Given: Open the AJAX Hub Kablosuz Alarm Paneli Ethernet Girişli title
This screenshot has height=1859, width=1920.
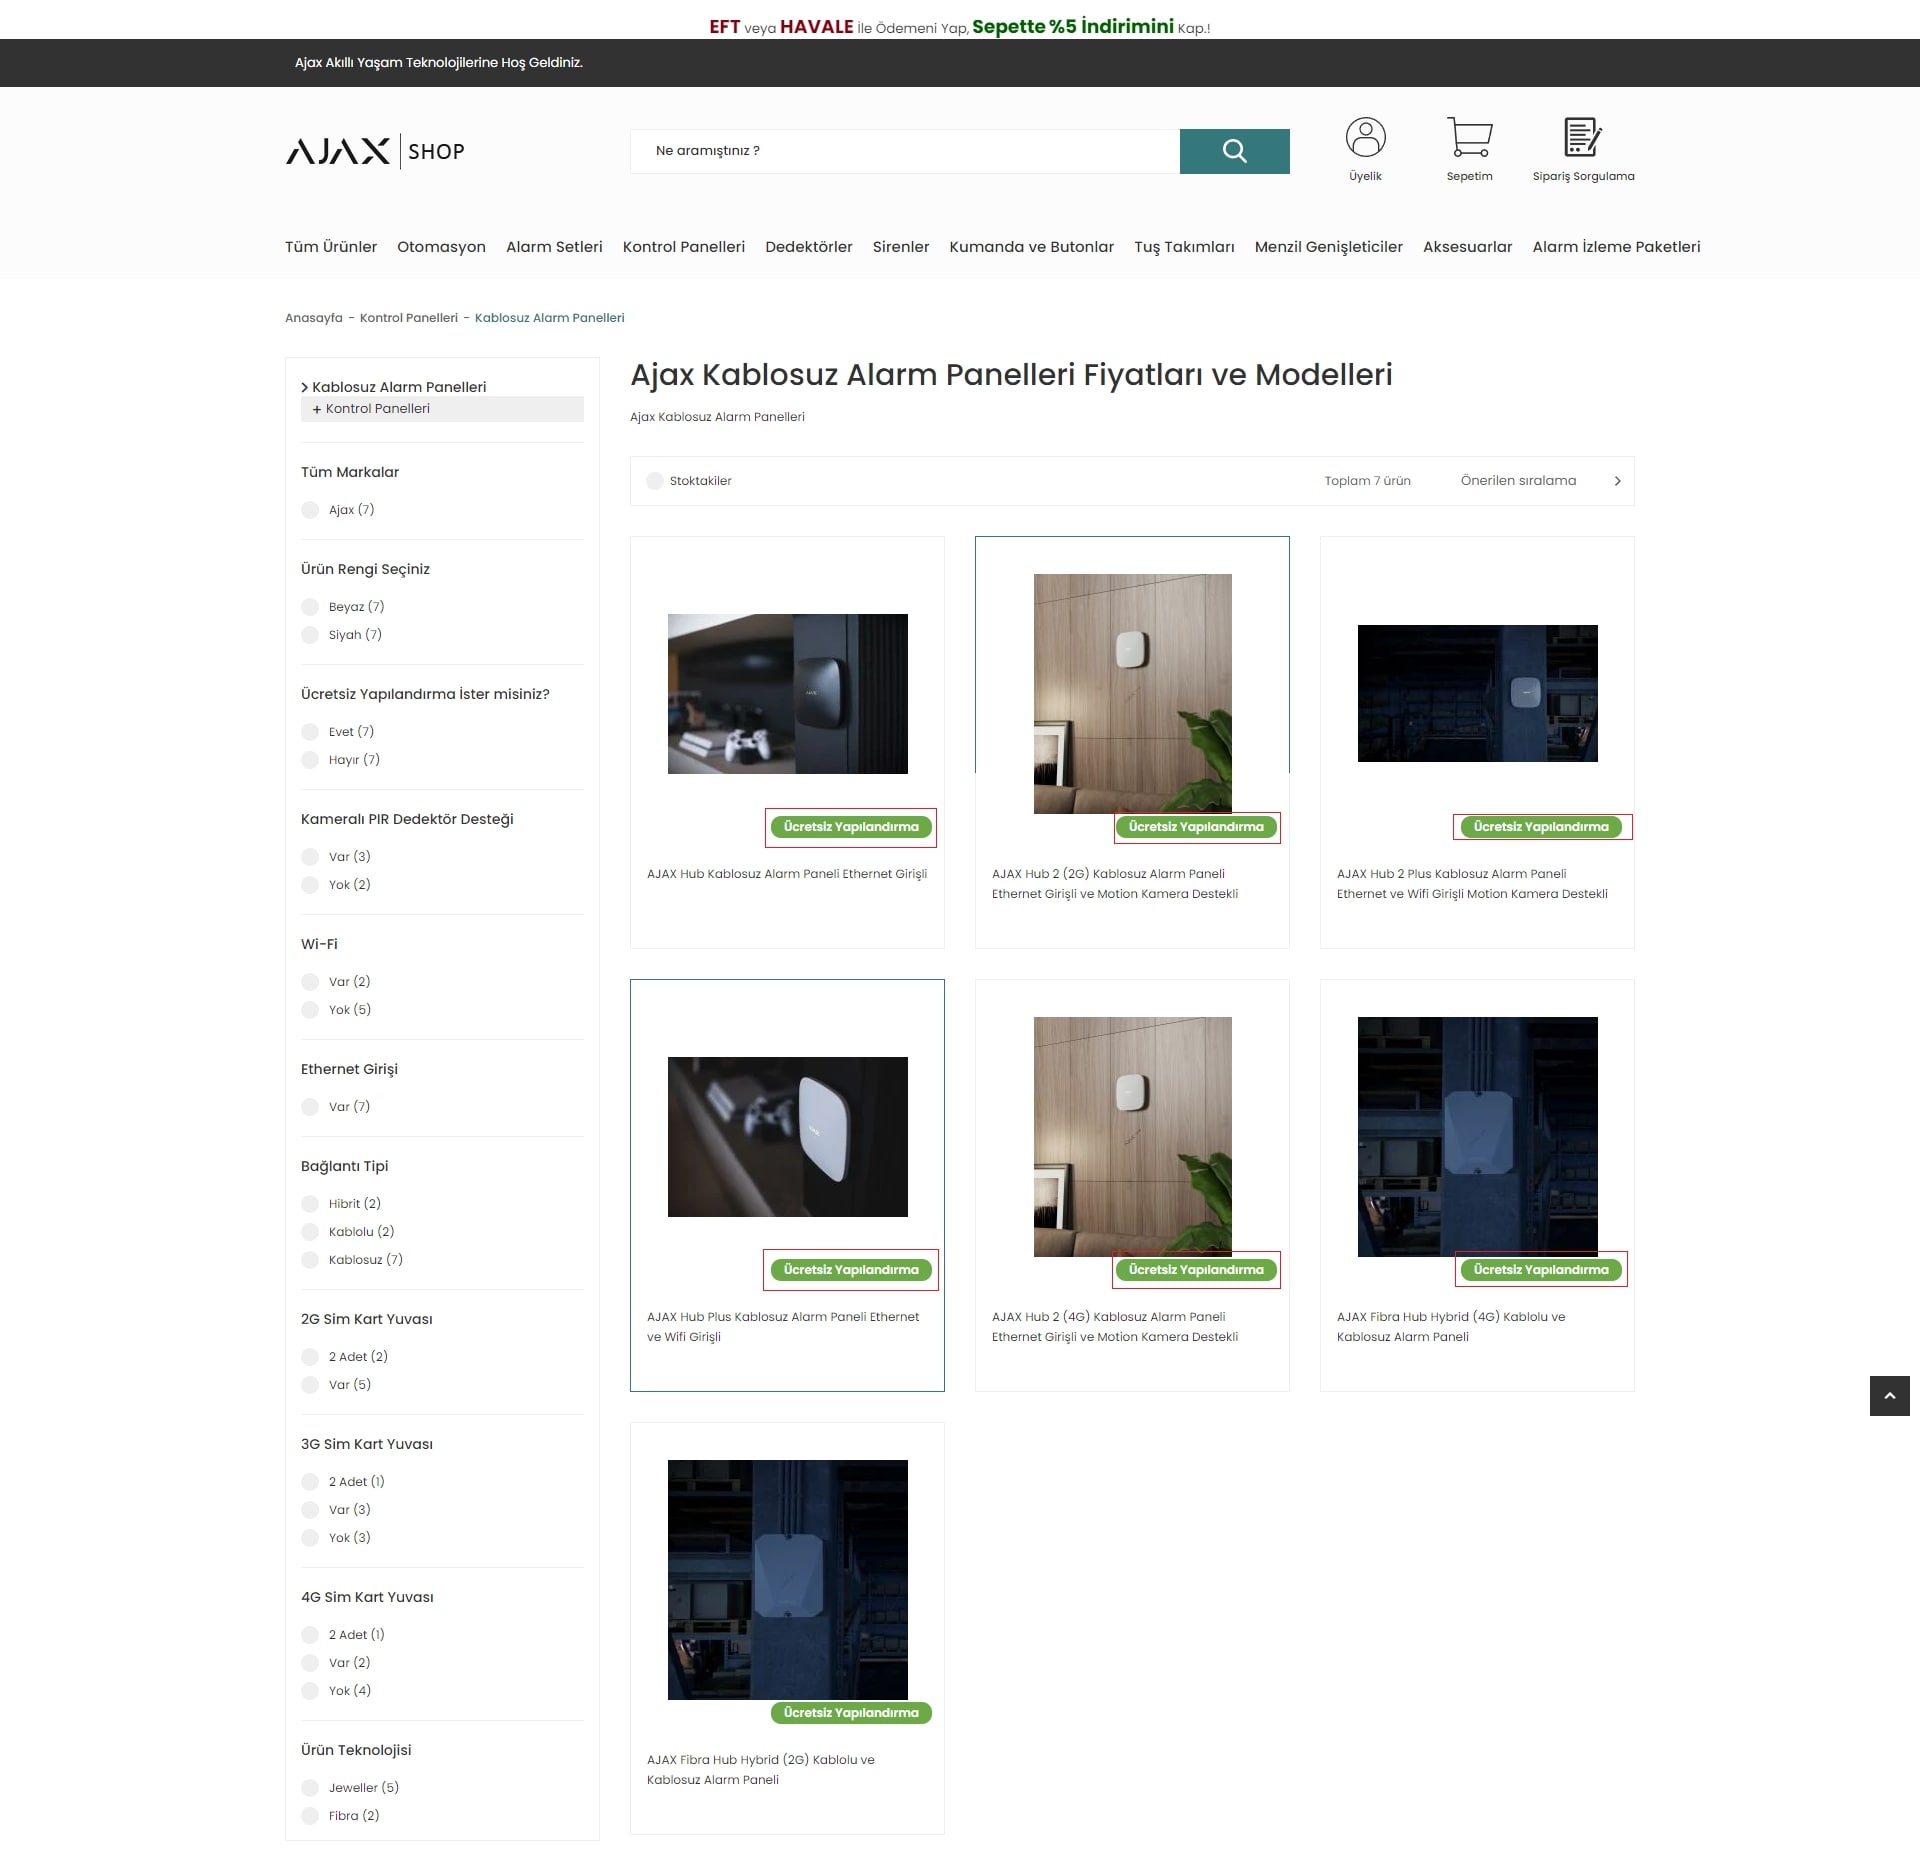Looking at the screenshot, I should (787, 874).
